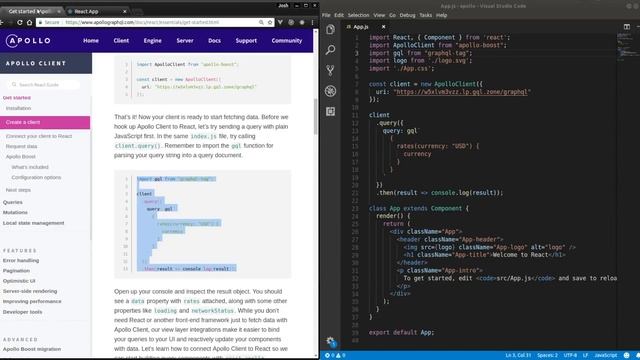Open Optimistic UI sidebar link
640x360 pixels.
coord(19,281)
